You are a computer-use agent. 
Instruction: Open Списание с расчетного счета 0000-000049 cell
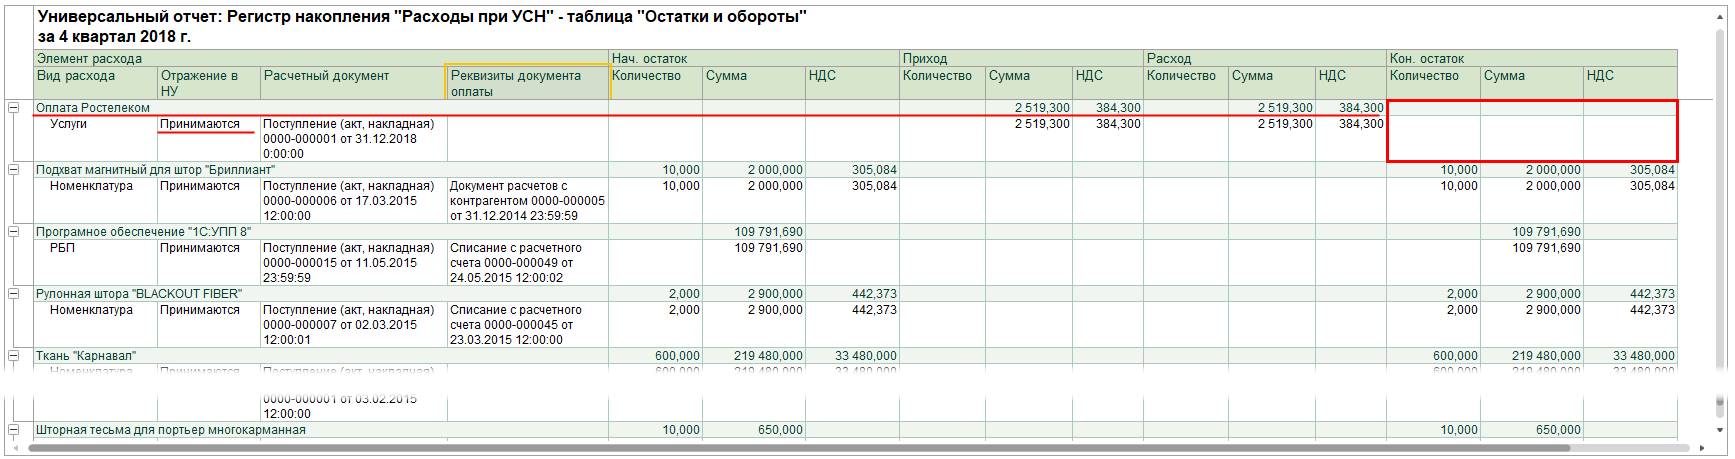(x=527, y=262)
